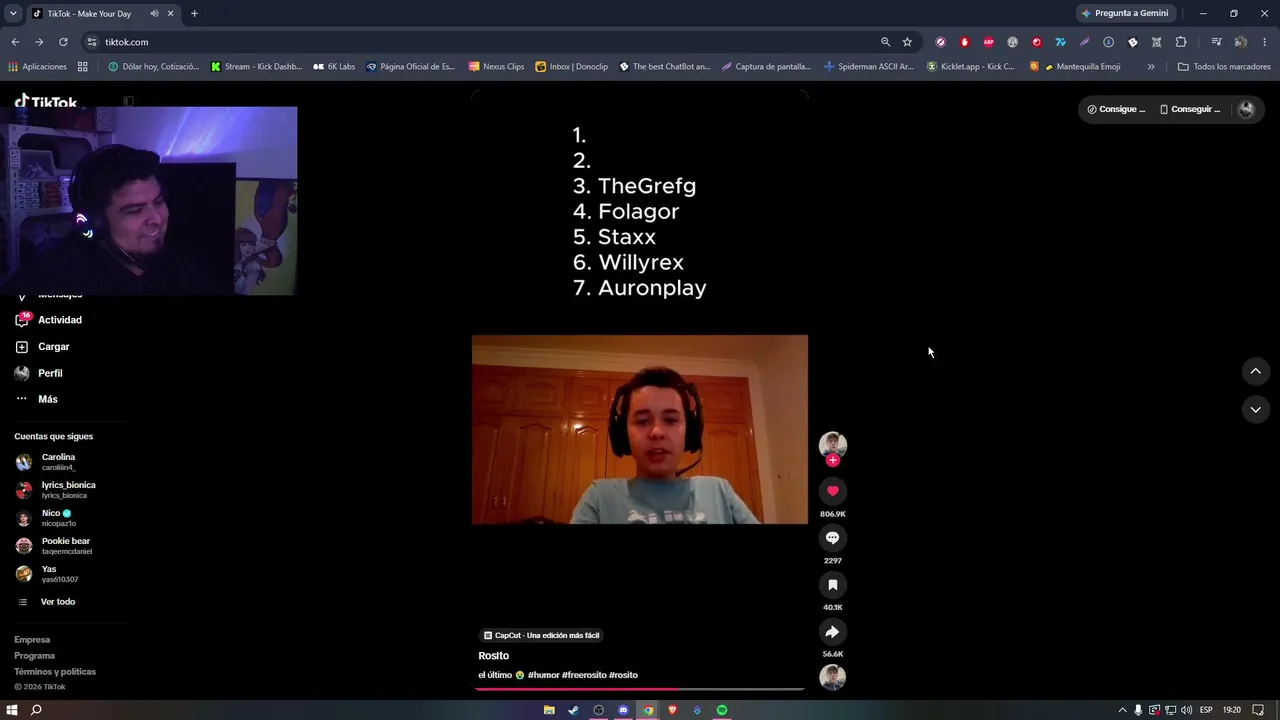Open the Rosito username under the video
This screenshot has width=1280, height=720.
coord(493,656)
